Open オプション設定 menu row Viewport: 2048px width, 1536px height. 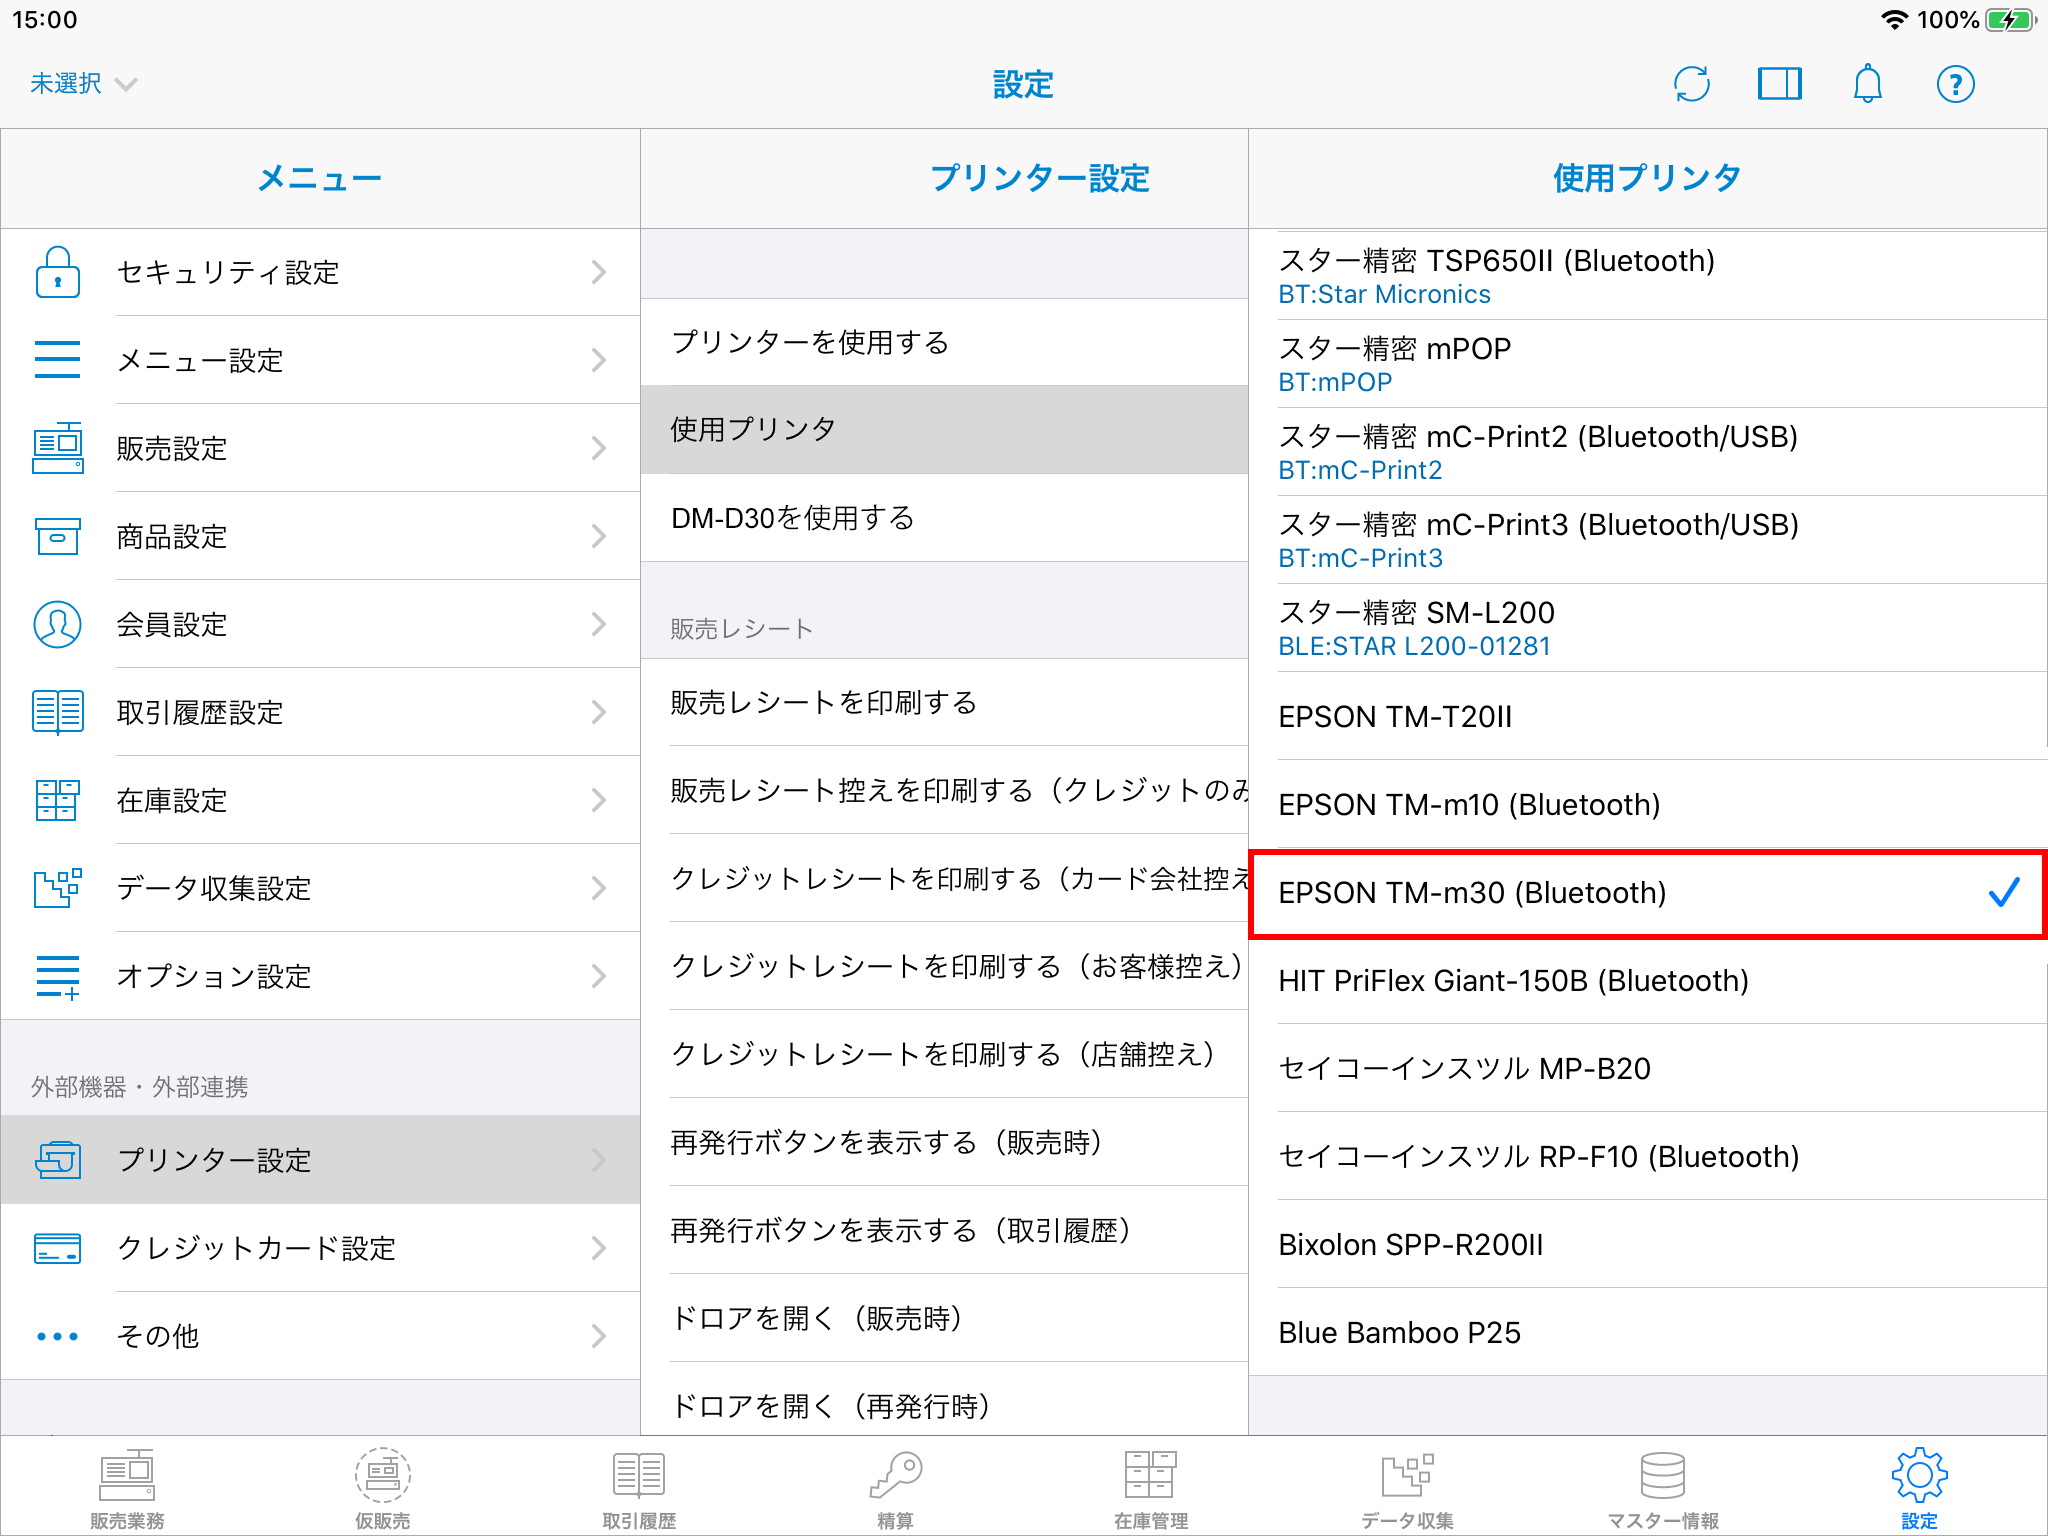tap(320, 976)
